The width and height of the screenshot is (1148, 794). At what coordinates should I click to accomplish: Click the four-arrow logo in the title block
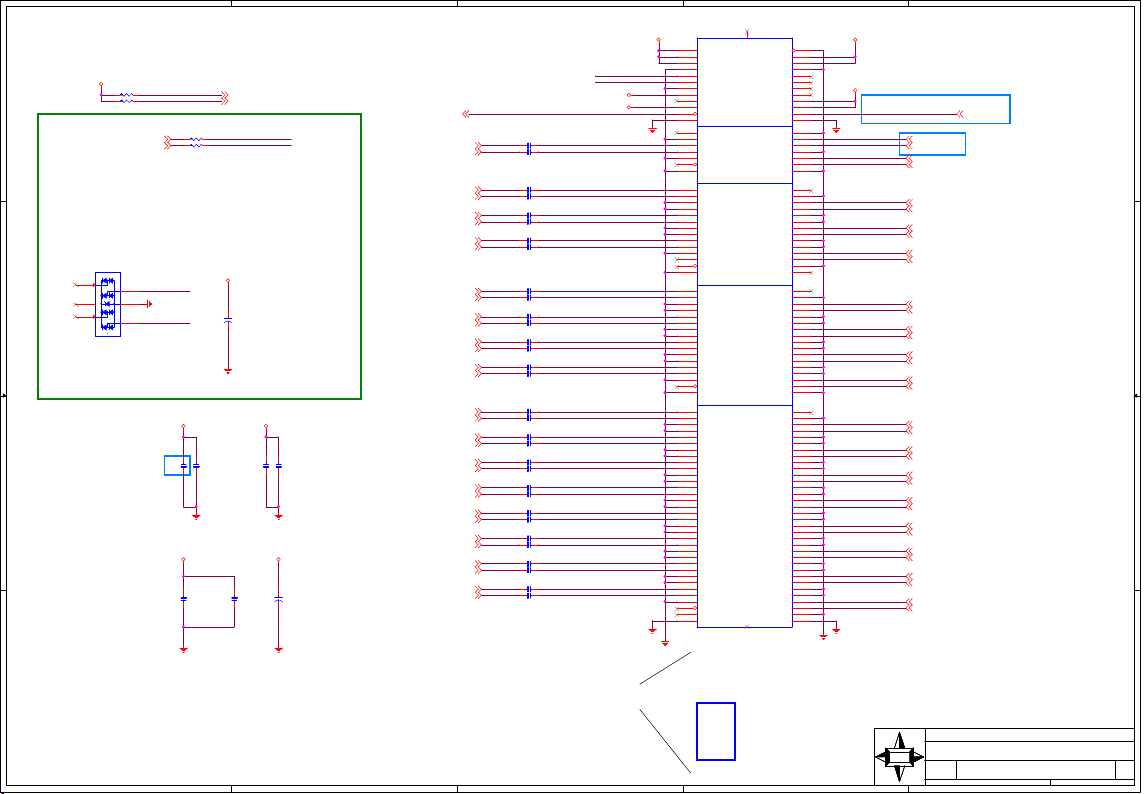click(900, 757)
